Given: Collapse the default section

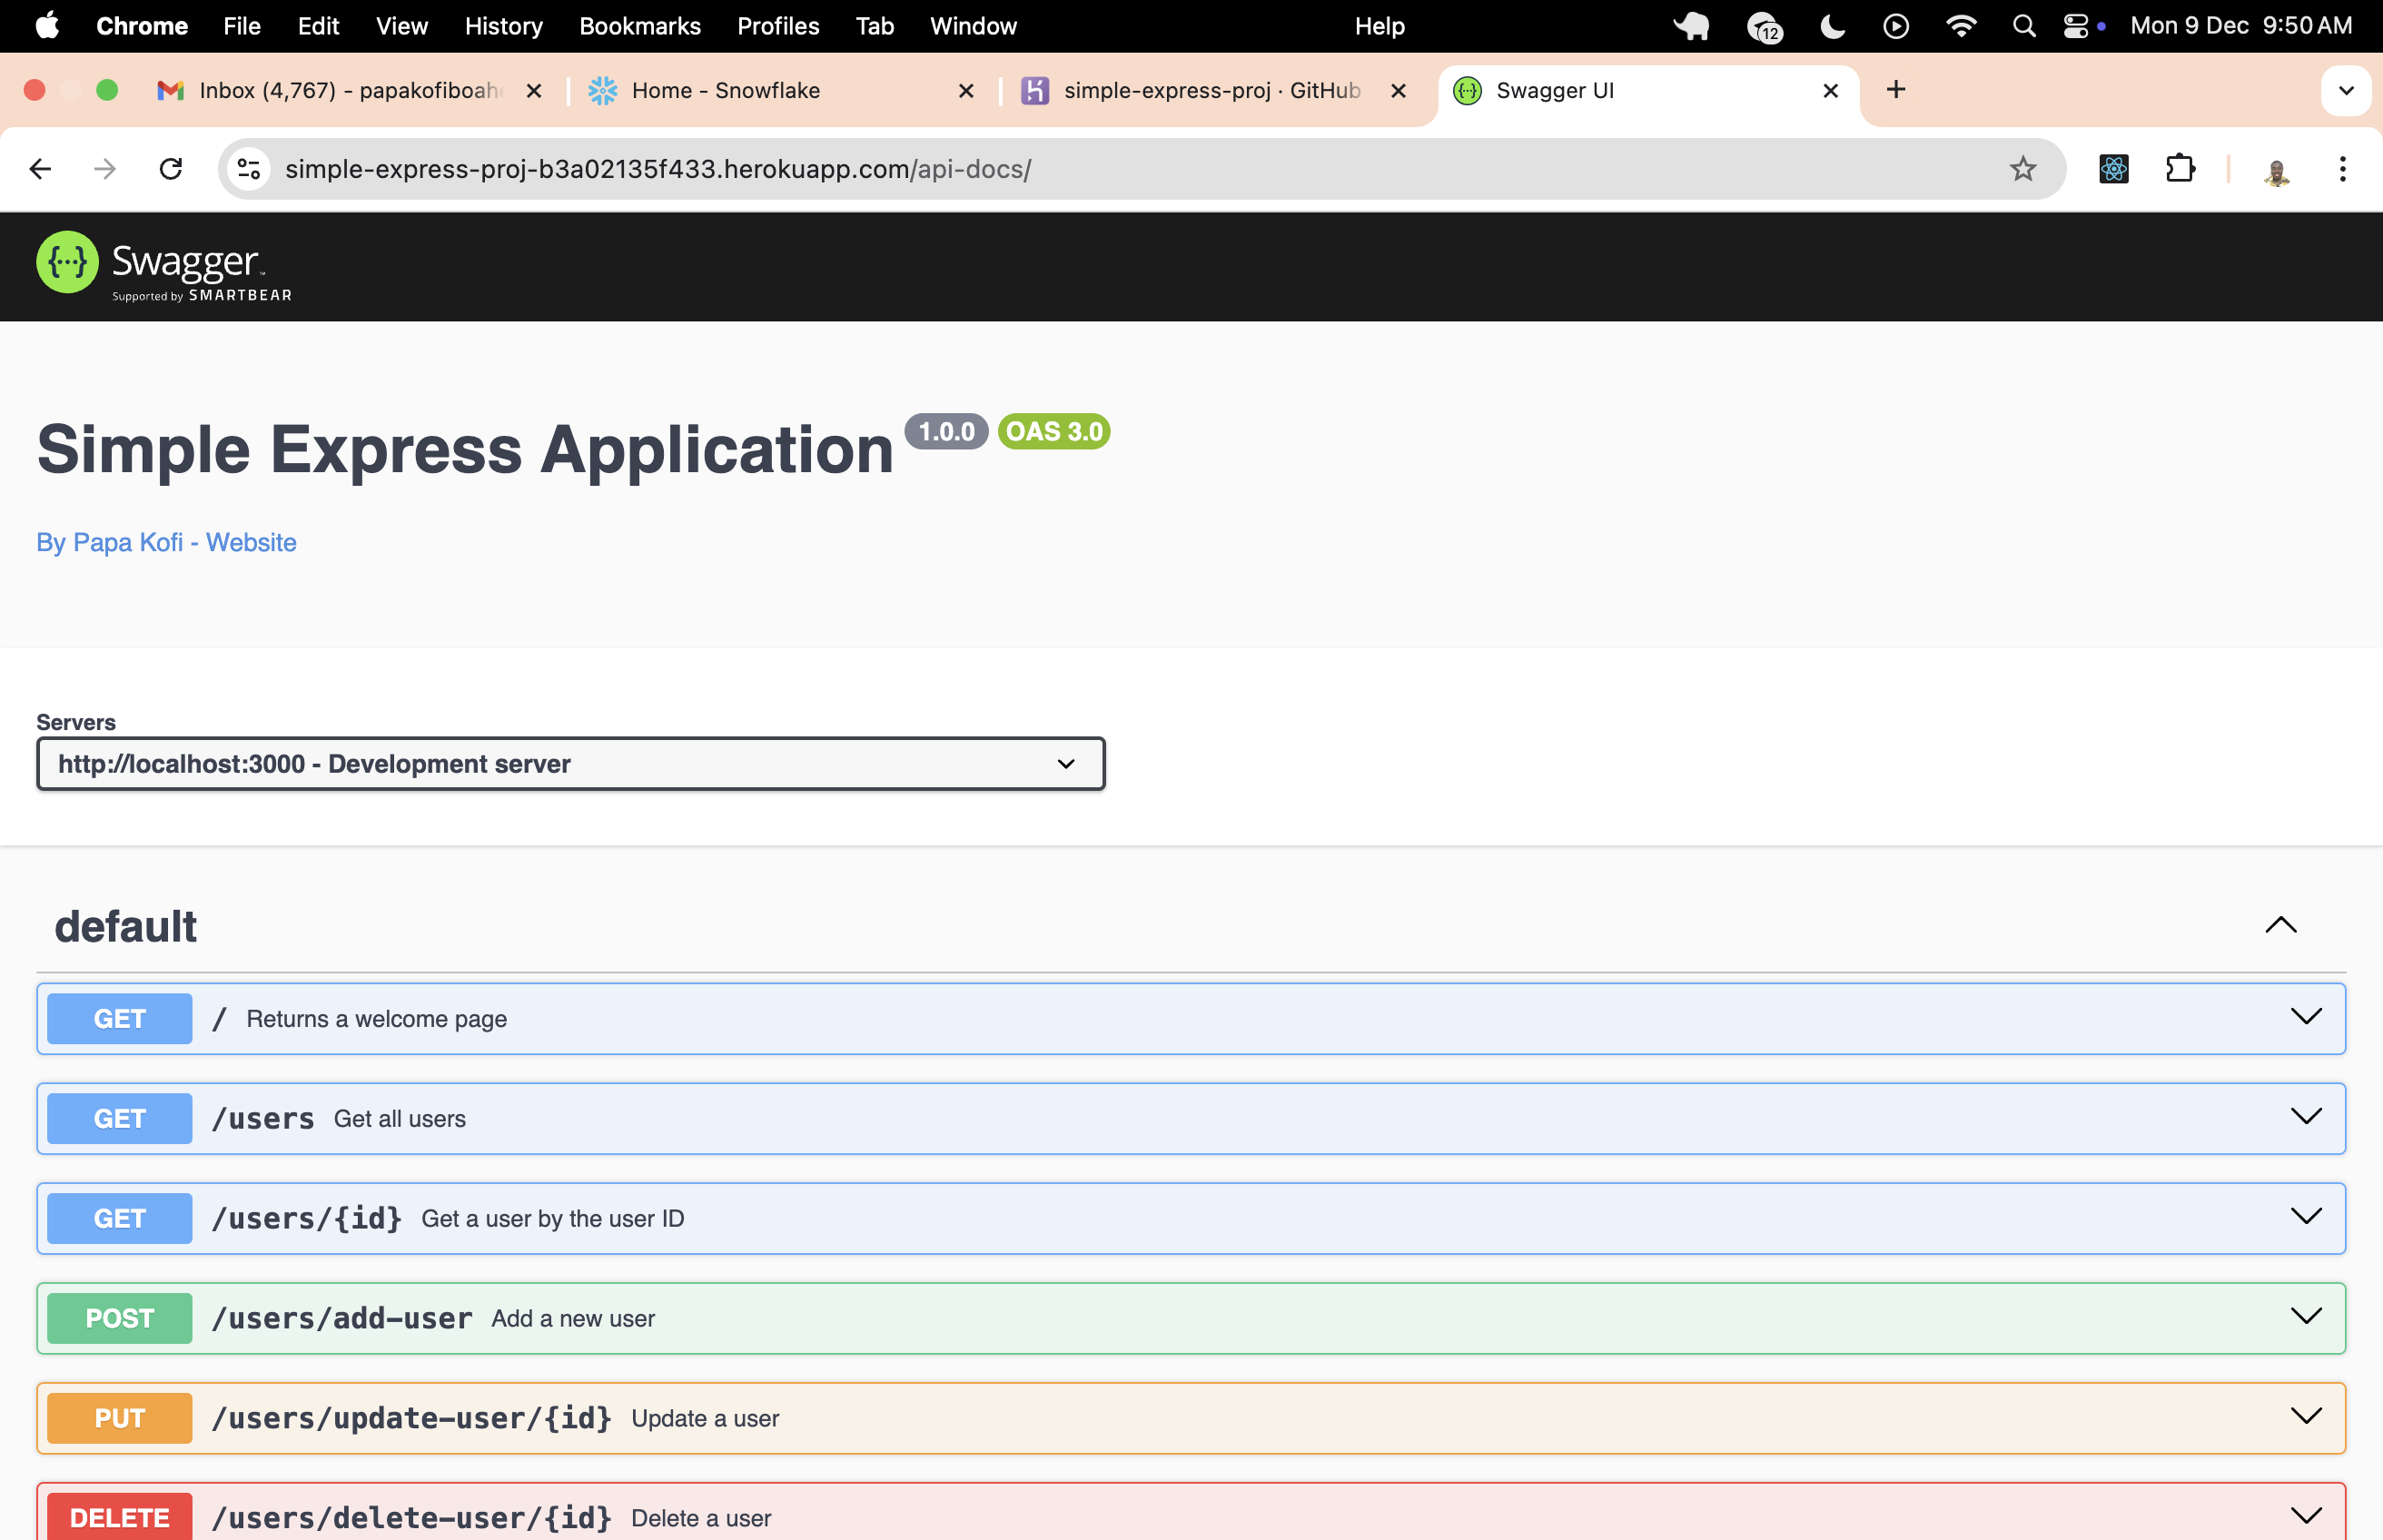Looking at the screenshot, I should point(2280,925).
